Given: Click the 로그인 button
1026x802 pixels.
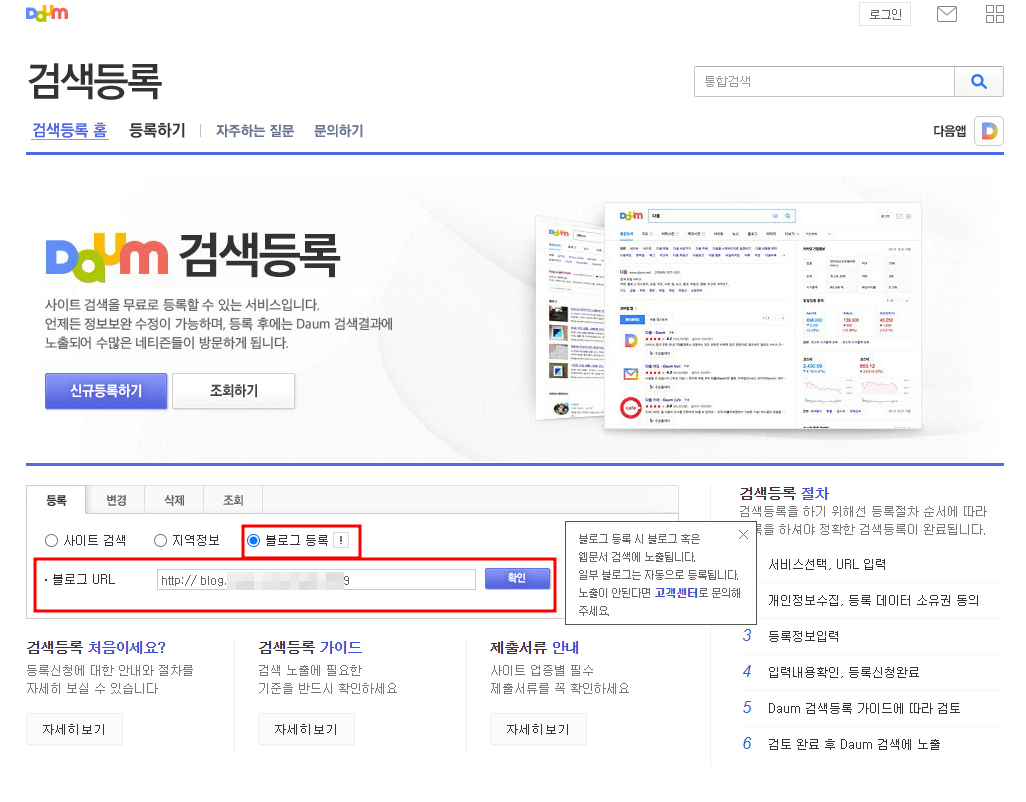Looking at the screenshot, I should click(885, 14).
